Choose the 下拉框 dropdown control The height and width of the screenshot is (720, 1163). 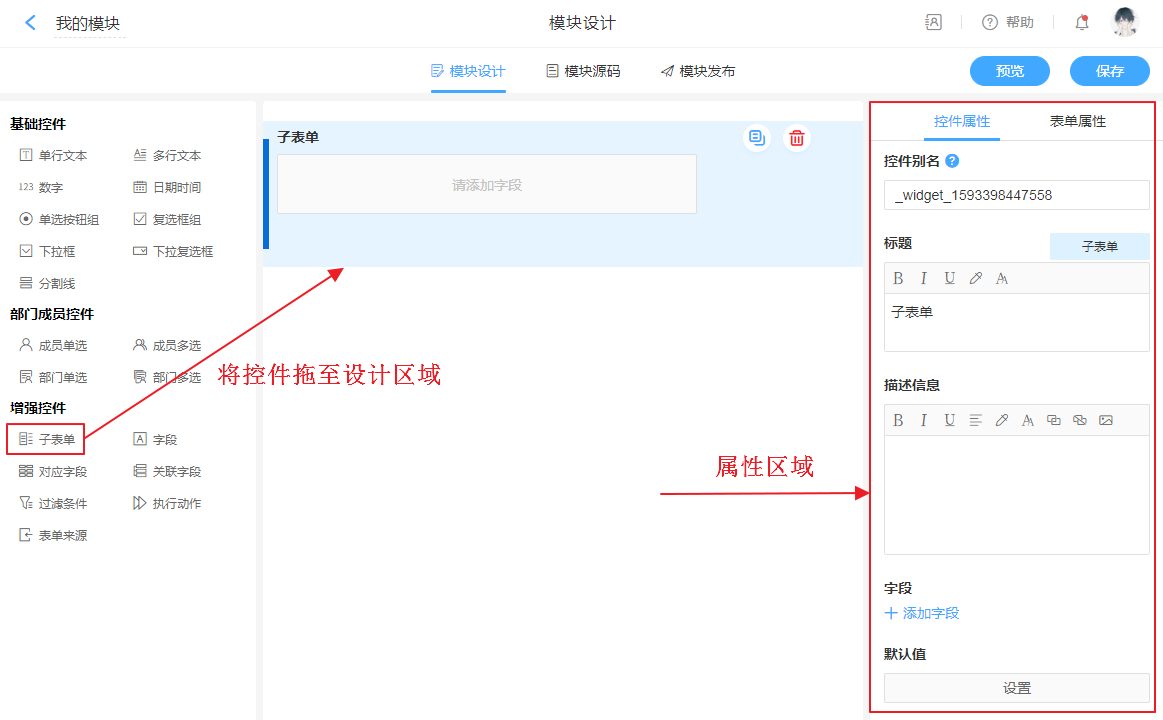click(x=47, y=252)
